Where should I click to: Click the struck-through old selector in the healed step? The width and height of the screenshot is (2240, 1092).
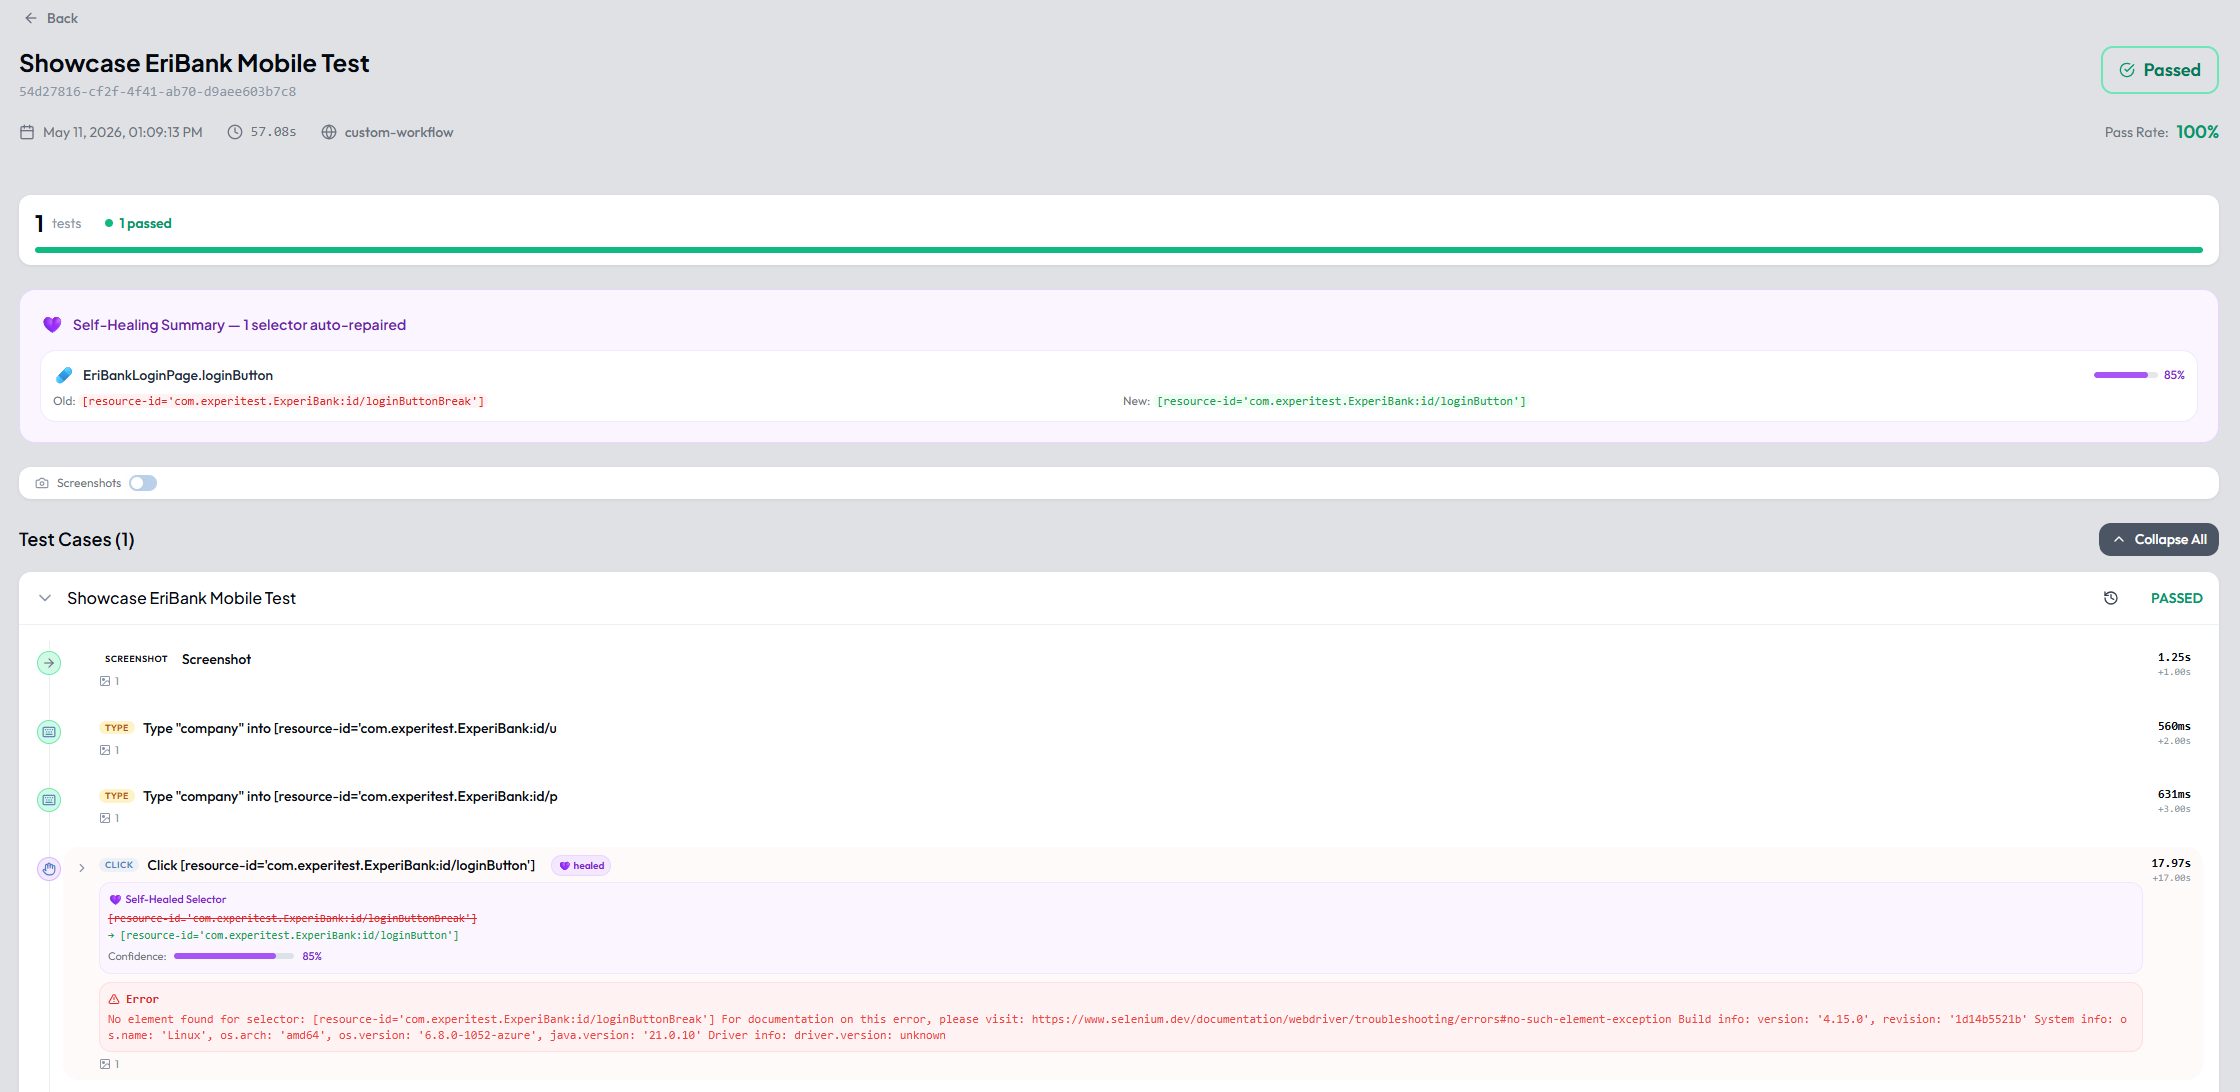(x=292, y=918)
